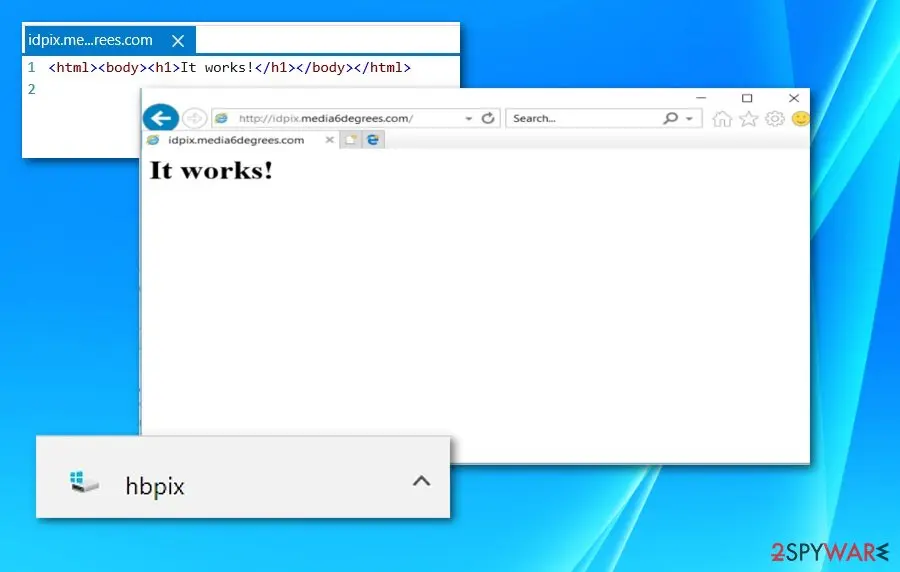Click the hbpix label text
This screenshot has width=900, height=572.
pos(155,487)
